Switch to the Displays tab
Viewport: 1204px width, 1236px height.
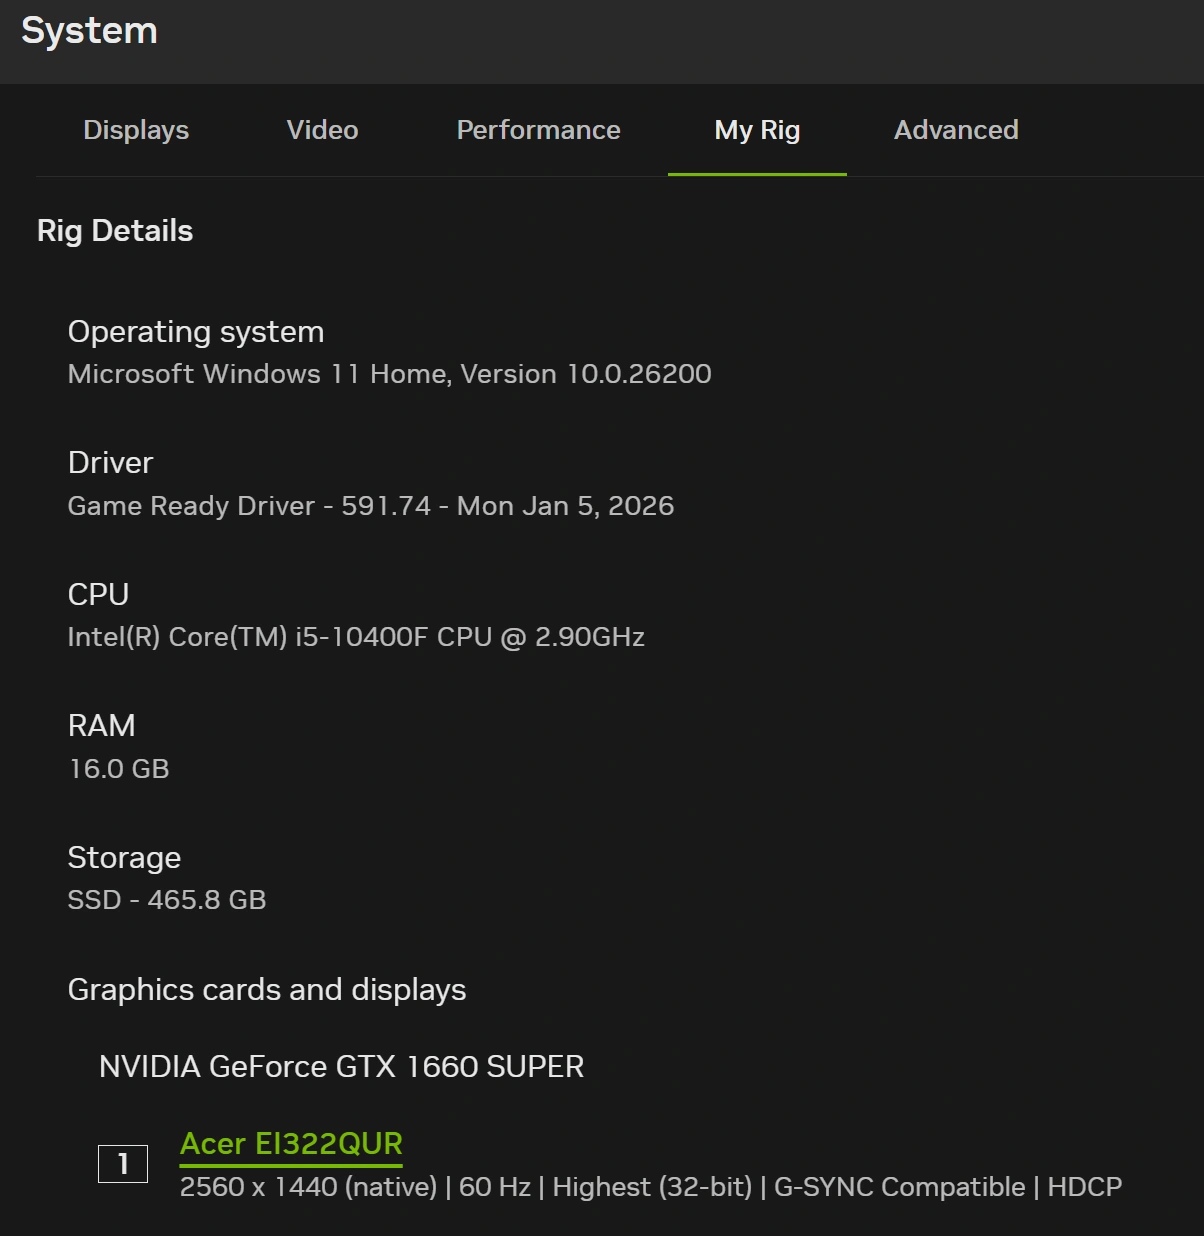pyautogui.click(x=136, y=130)
